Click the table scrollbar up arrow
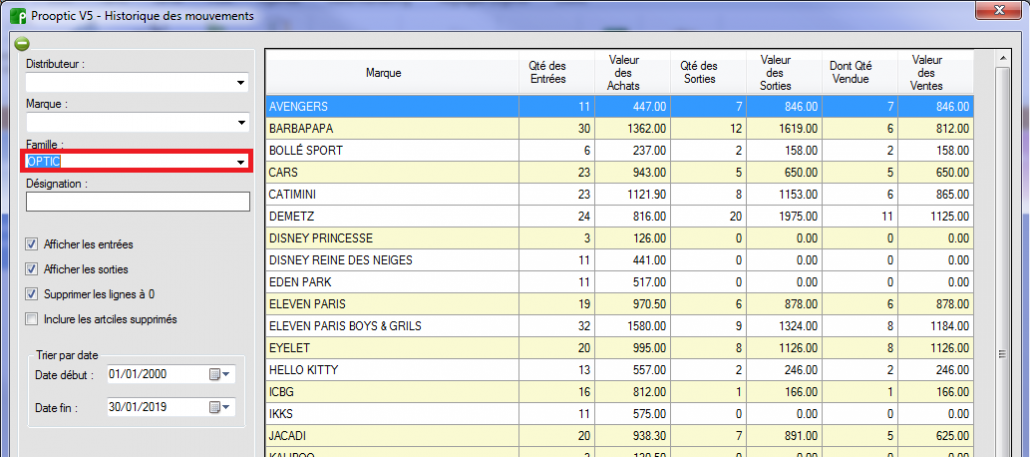This screenshot has width=1030, height=457. 1002,59
